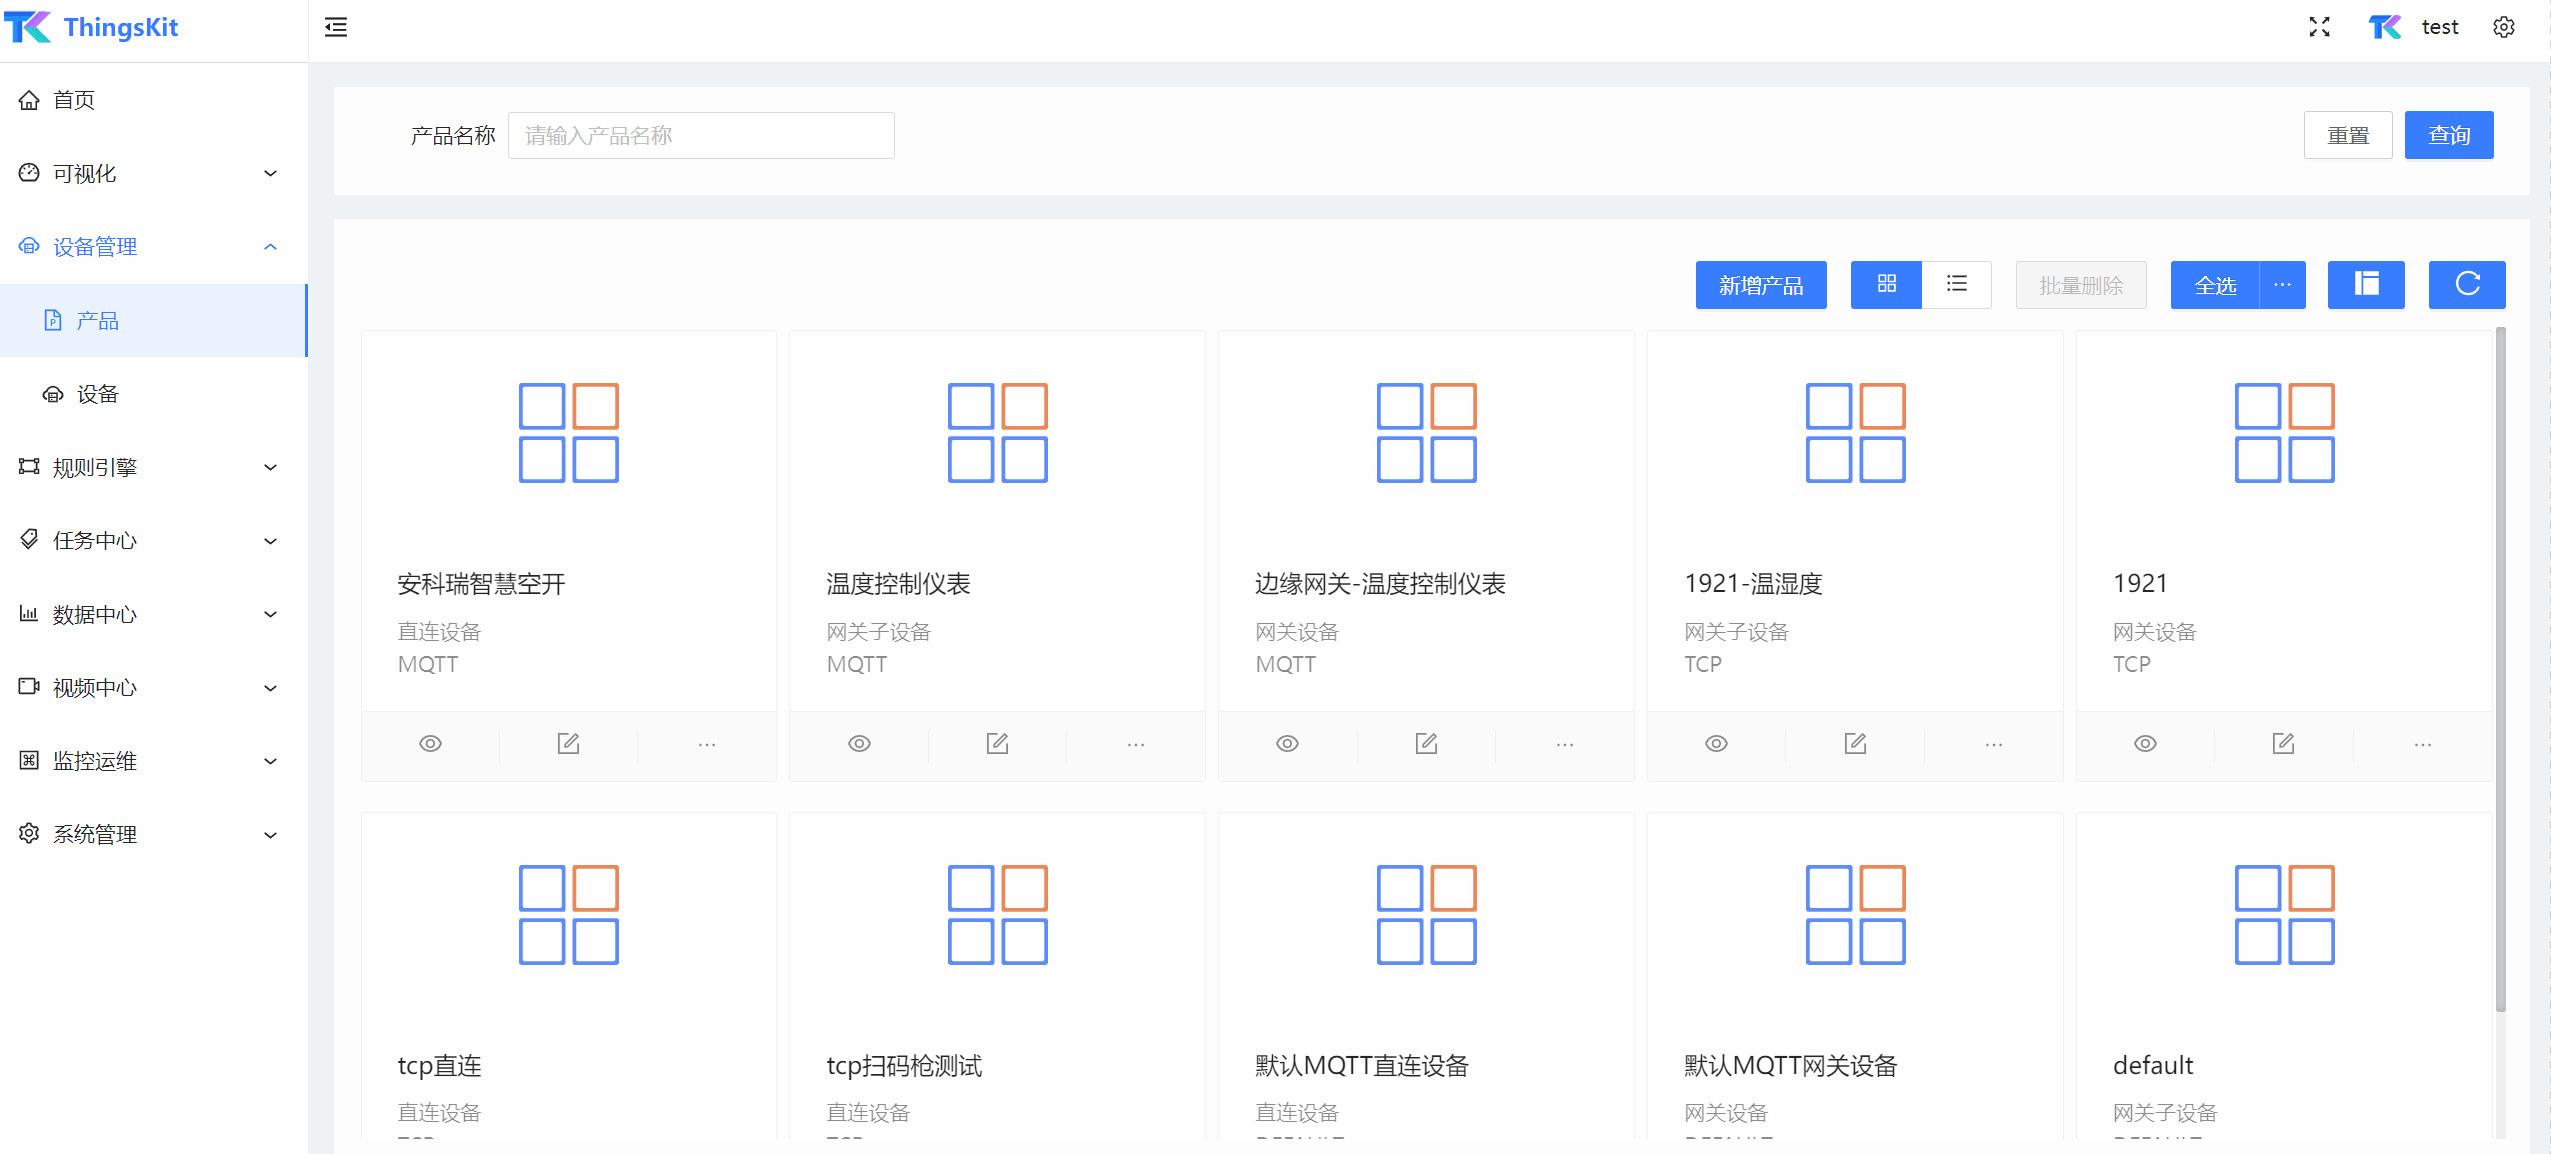Viewport: 2551px width, 1154px height.
Task: Expand the 规则引擎 menu
Action: 154,467
